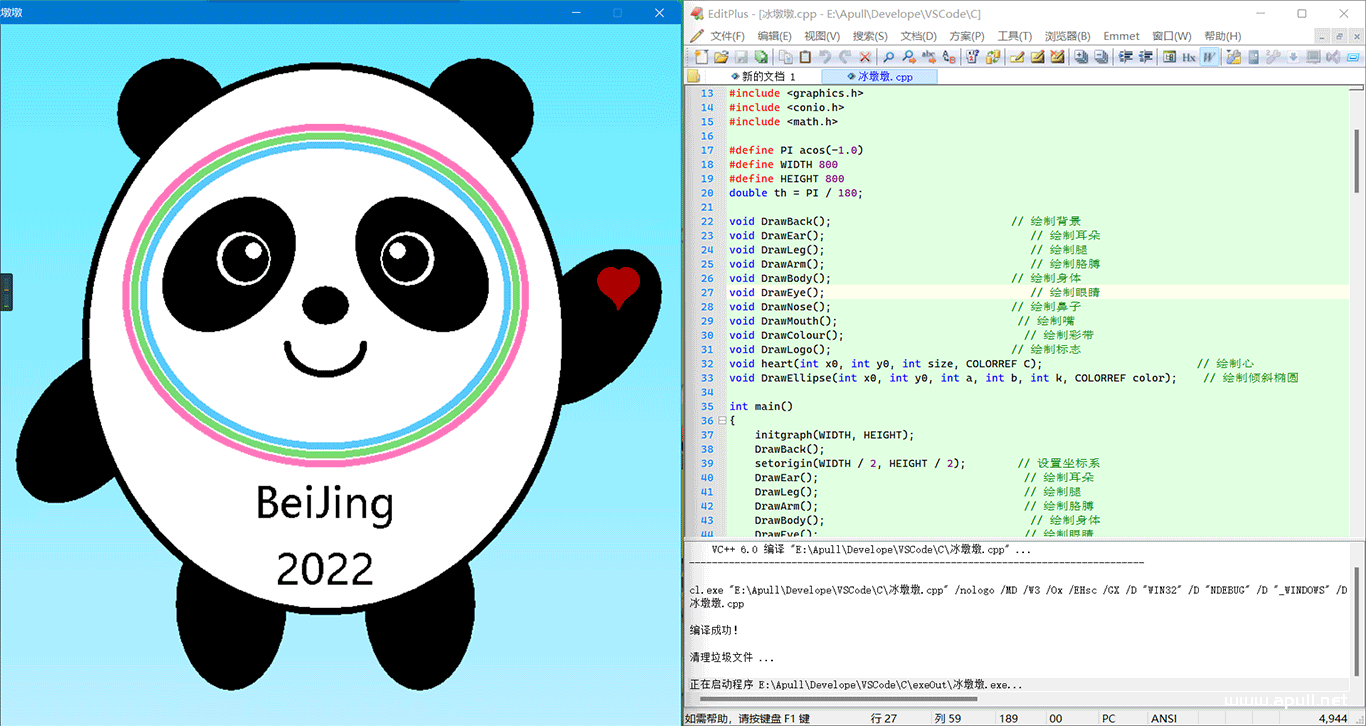Open the 文档(D) menu
Image resolution: width=1366 pixels, height=726 pixels.
click(x=918, y=36)
